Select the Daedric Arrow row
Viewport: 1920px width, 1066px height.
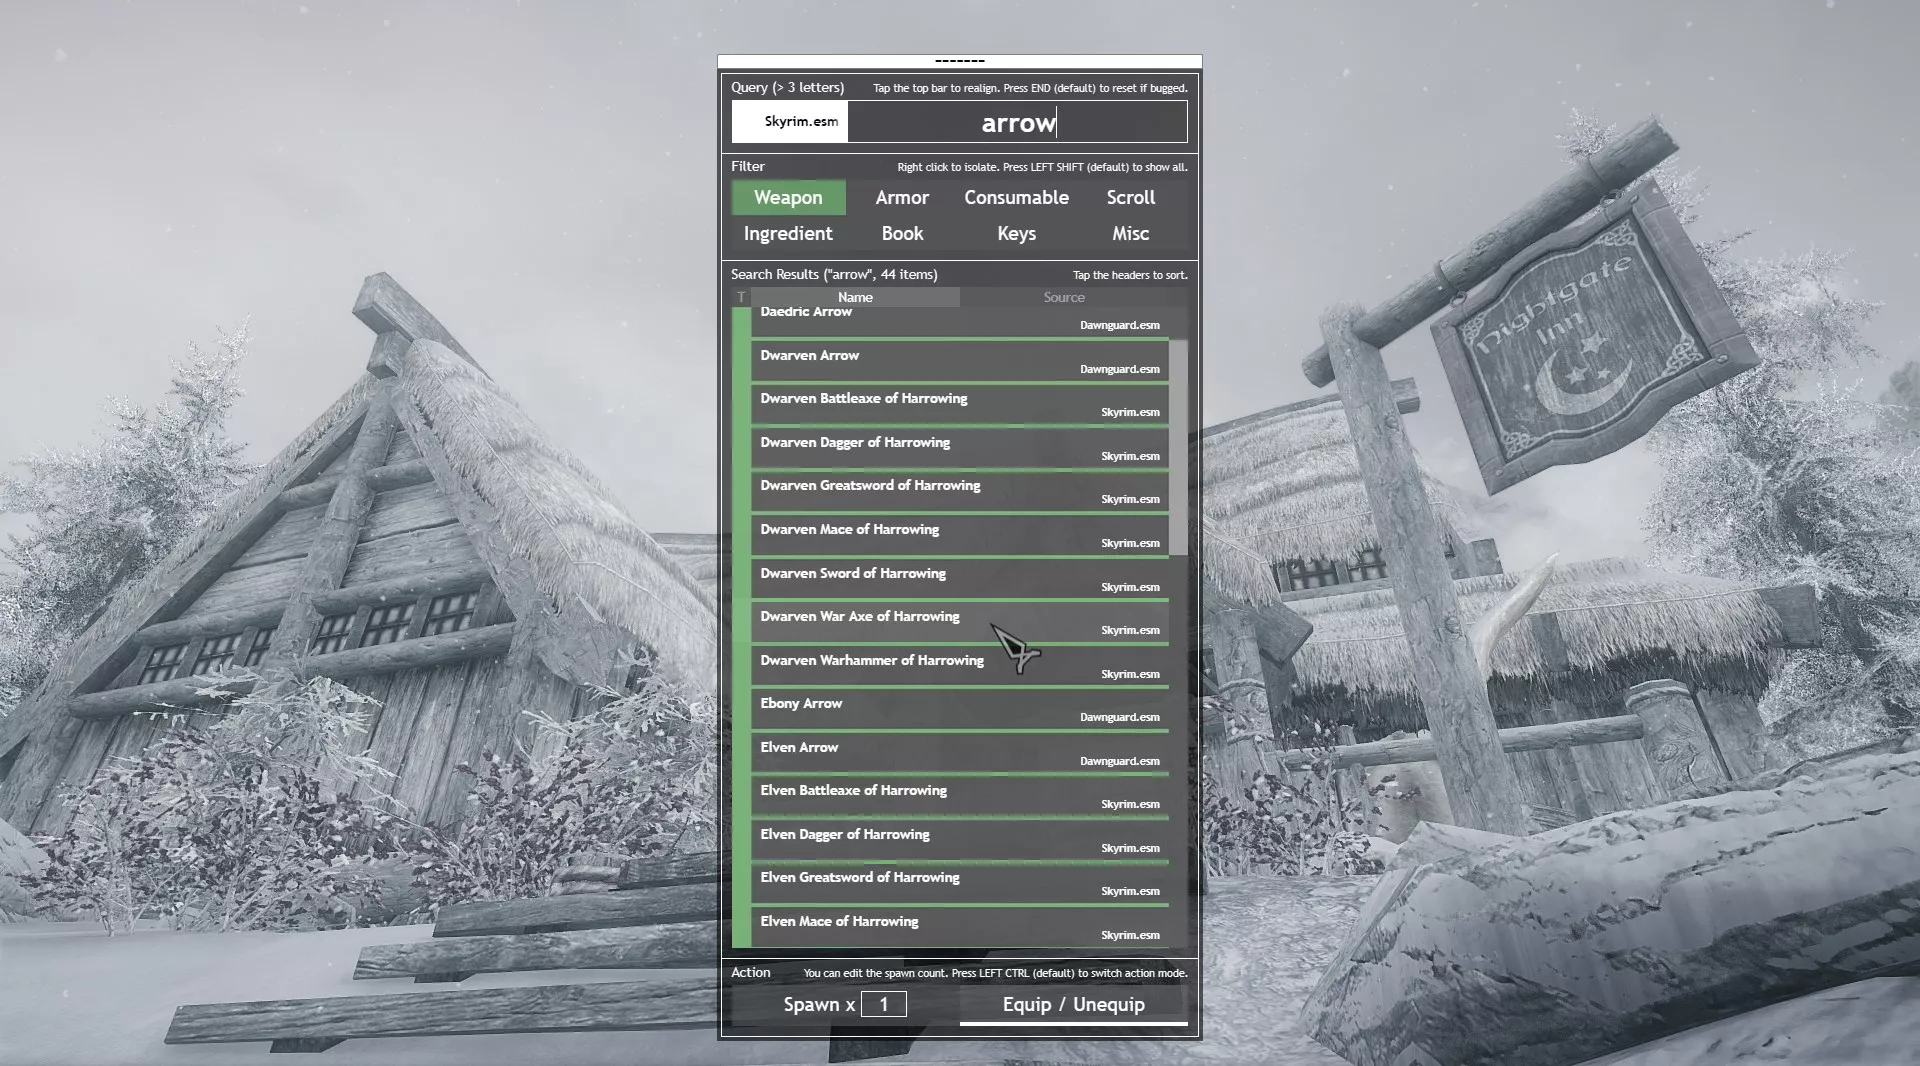960,322
